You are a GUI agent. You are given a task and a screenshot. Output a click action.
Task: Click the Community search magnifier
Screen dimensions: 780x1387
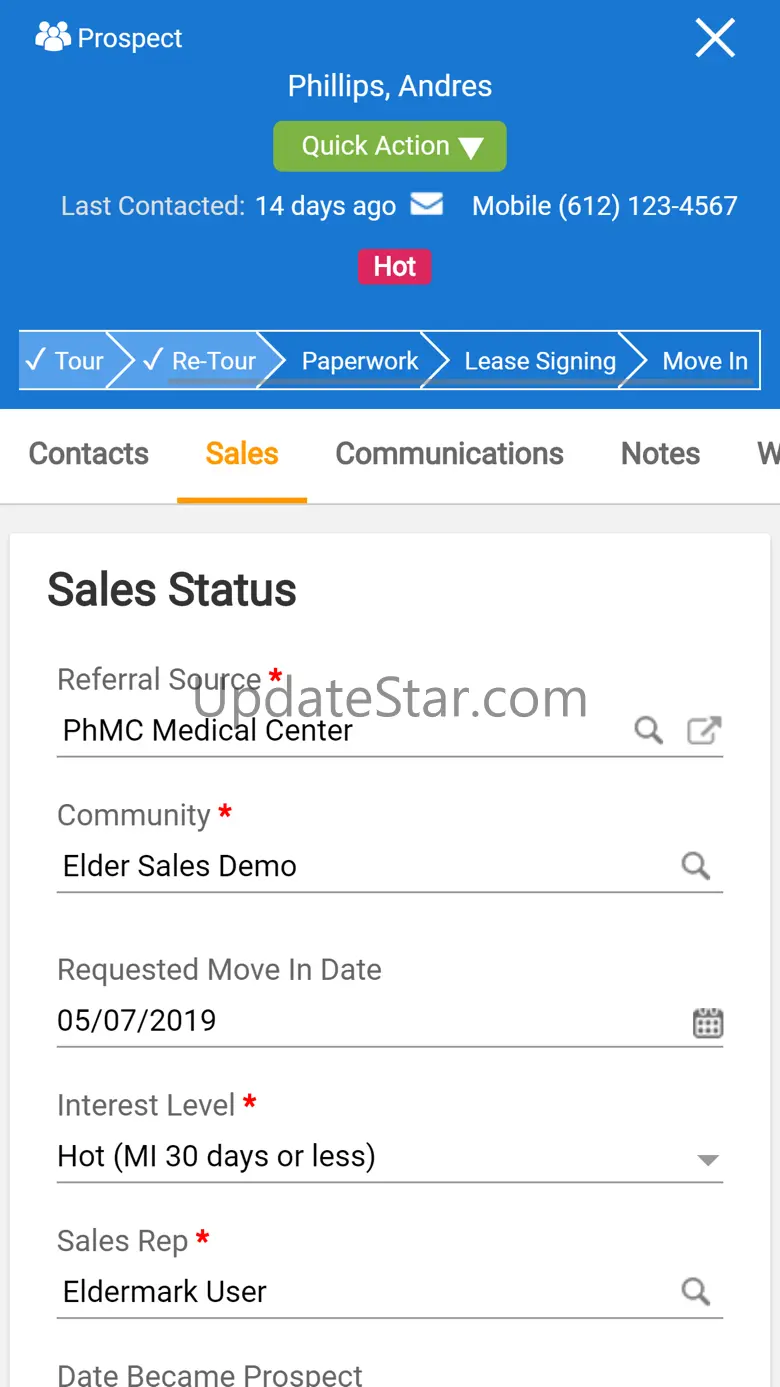696,866
